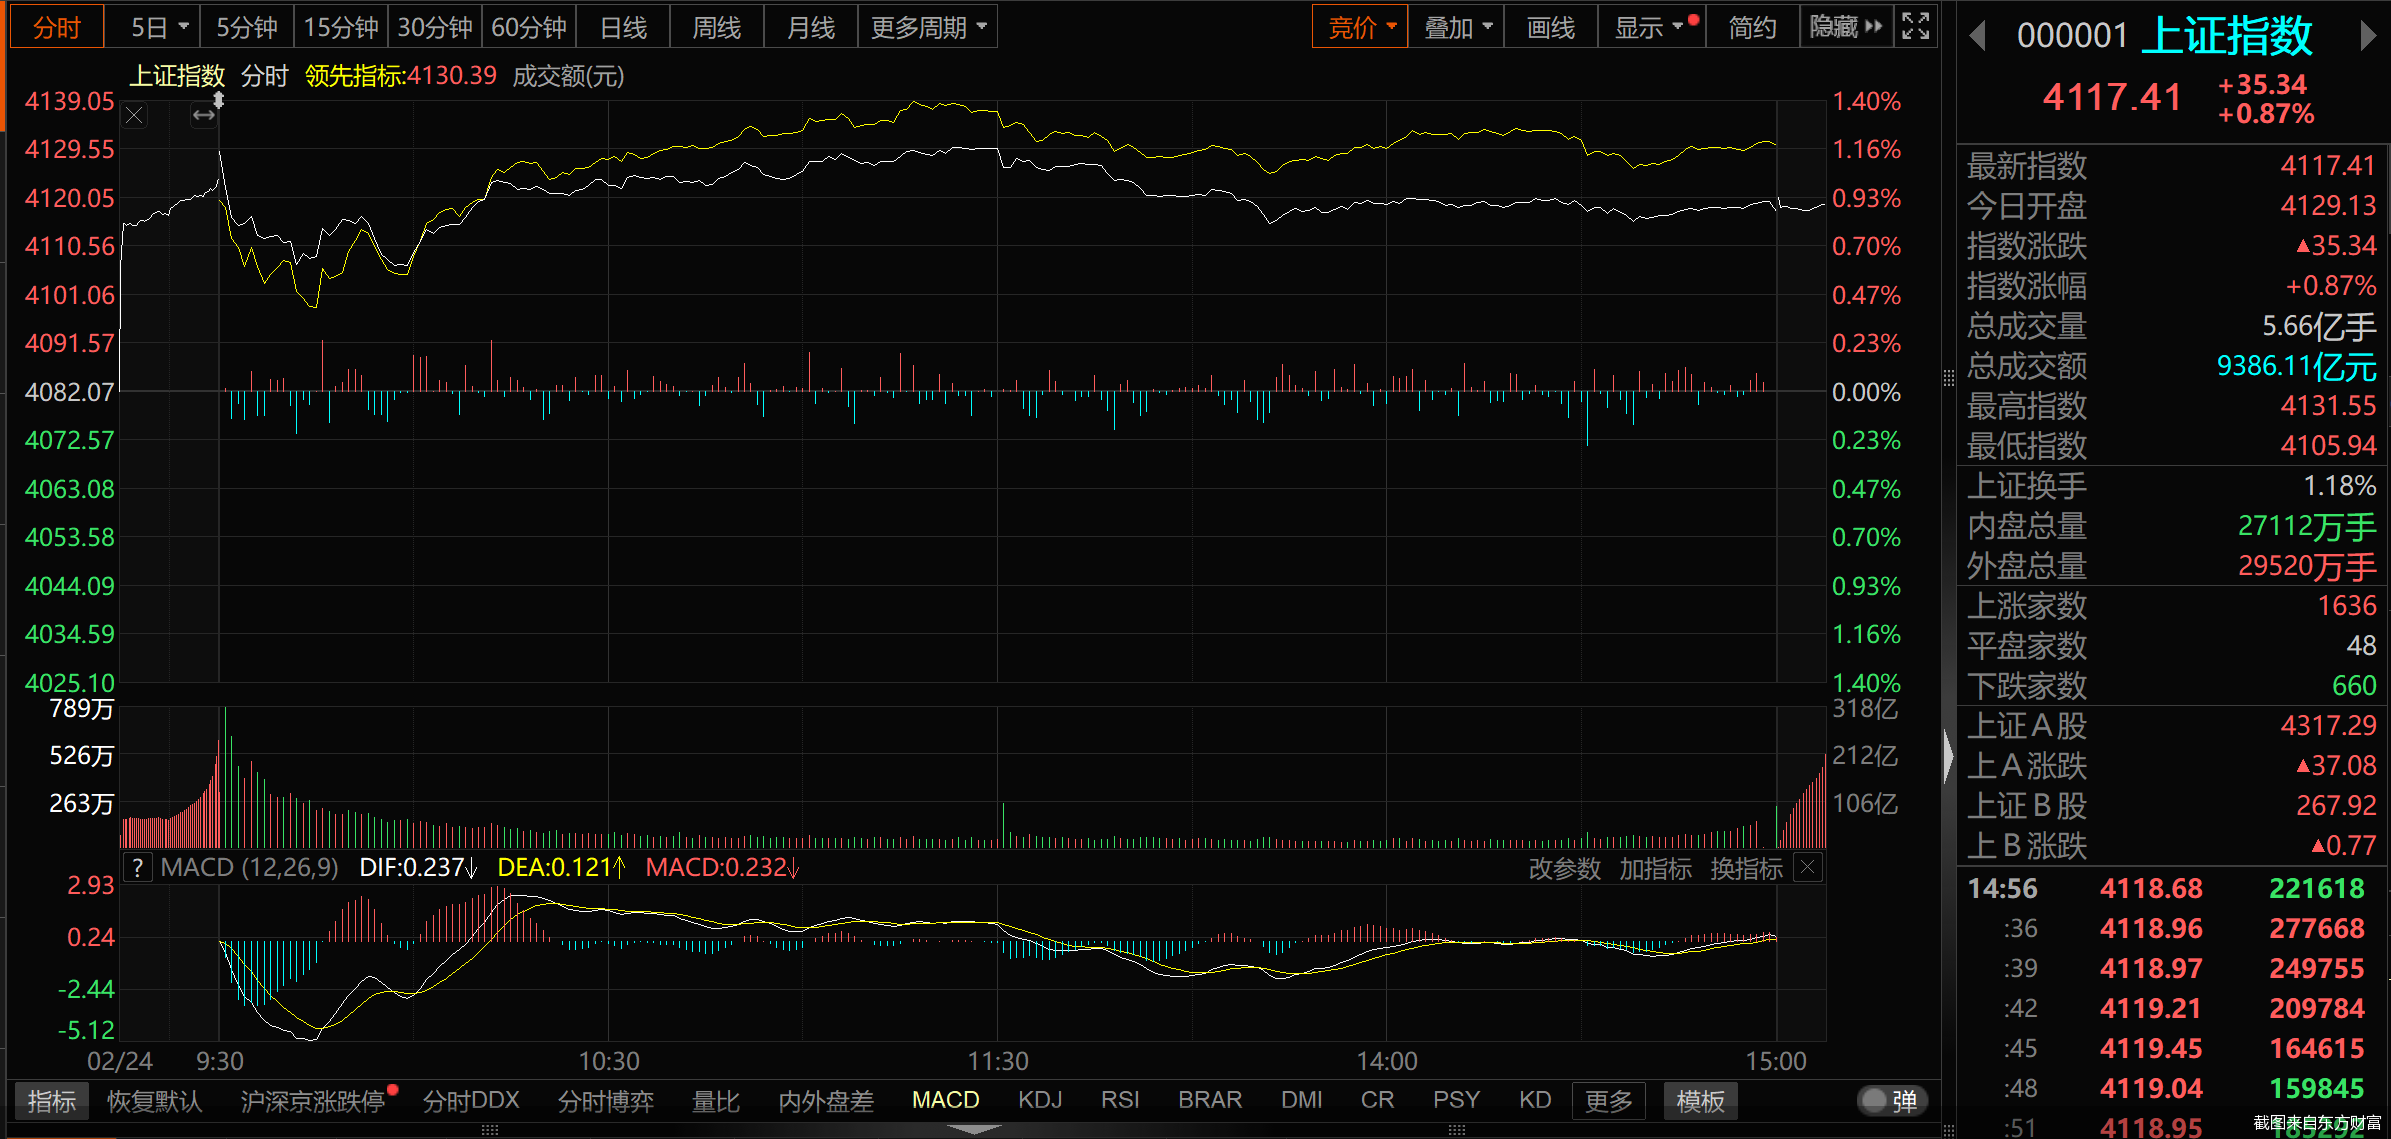Expand the 更多周期 dropdown
Image resolution: width=2391 pixels, height=1139 pixels.
[x=927, y=27]
